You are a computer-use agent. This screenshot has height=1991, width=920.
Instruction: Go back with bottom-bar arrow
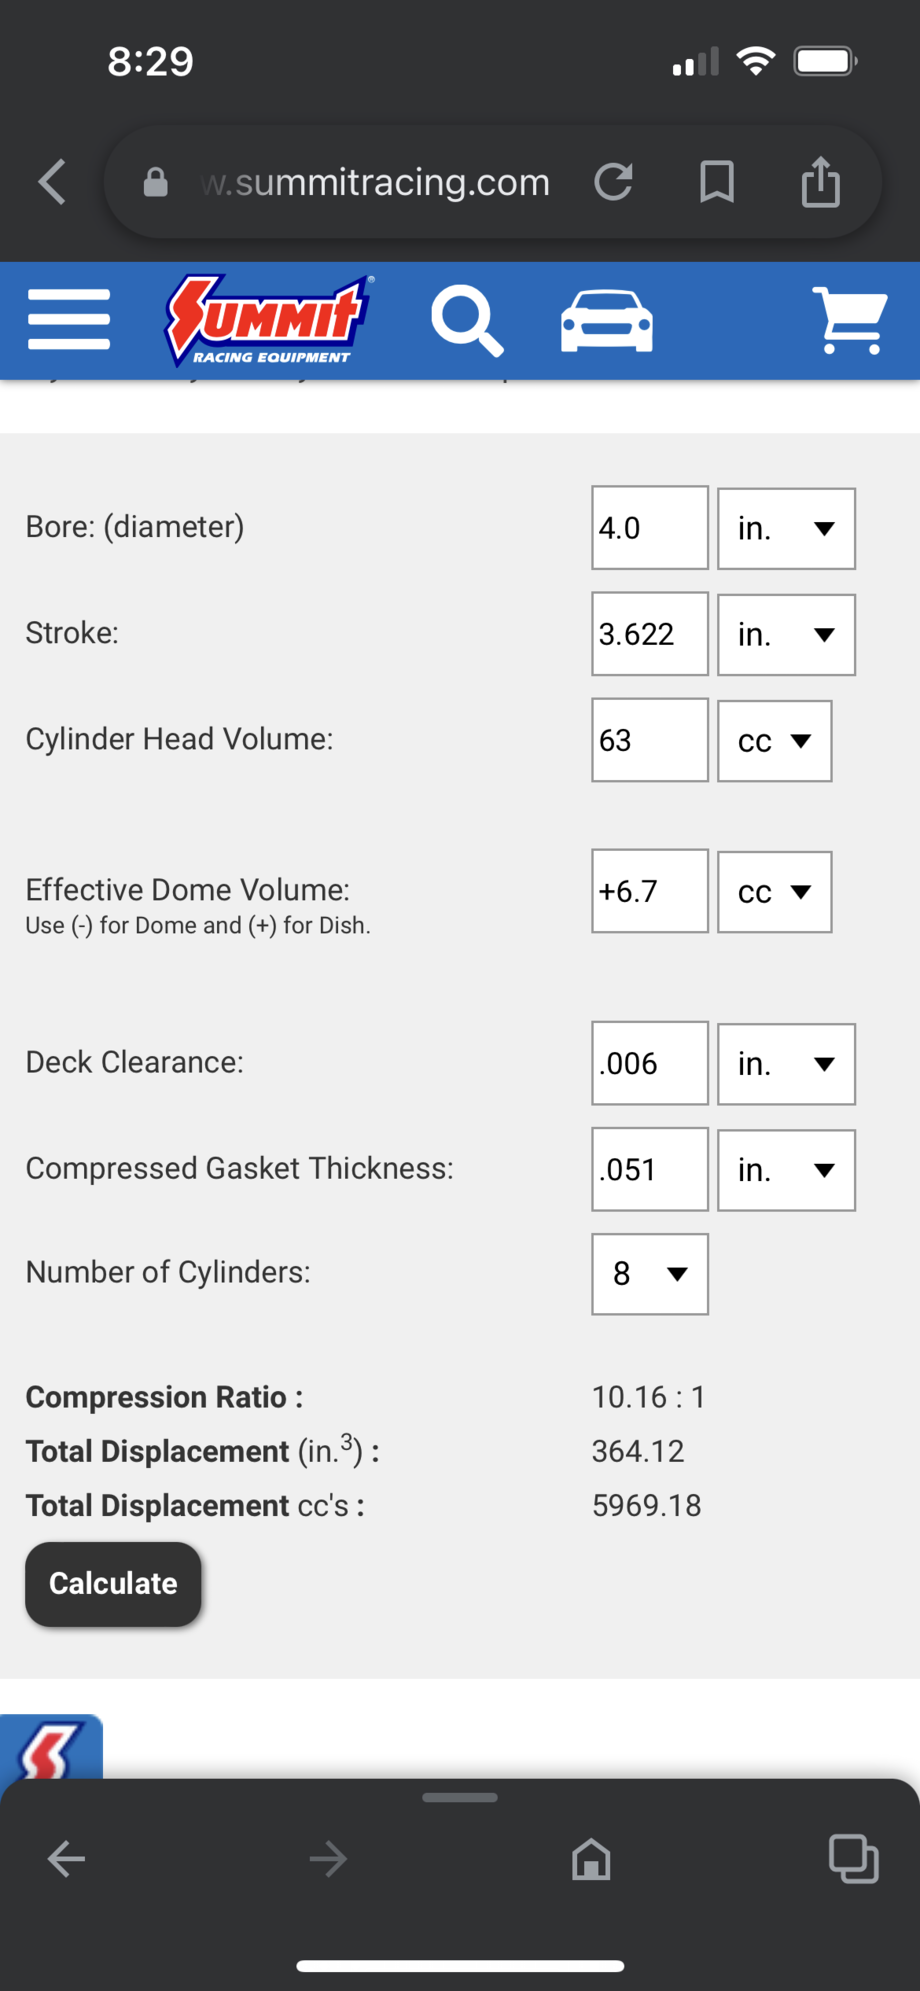click(66, 1859)
